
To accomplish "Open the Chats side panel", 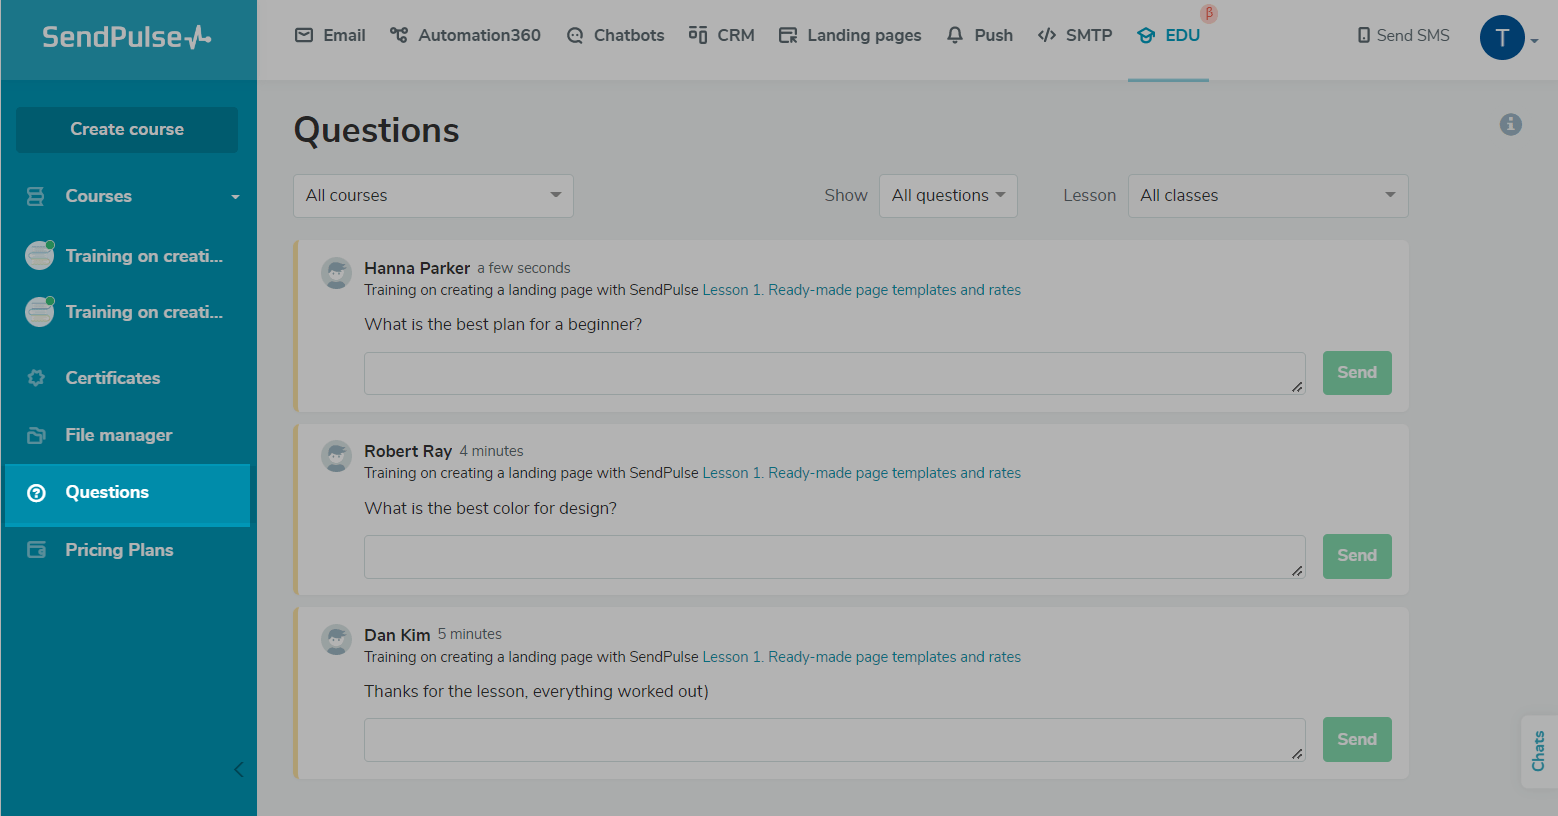I will tap(1538, 751).
